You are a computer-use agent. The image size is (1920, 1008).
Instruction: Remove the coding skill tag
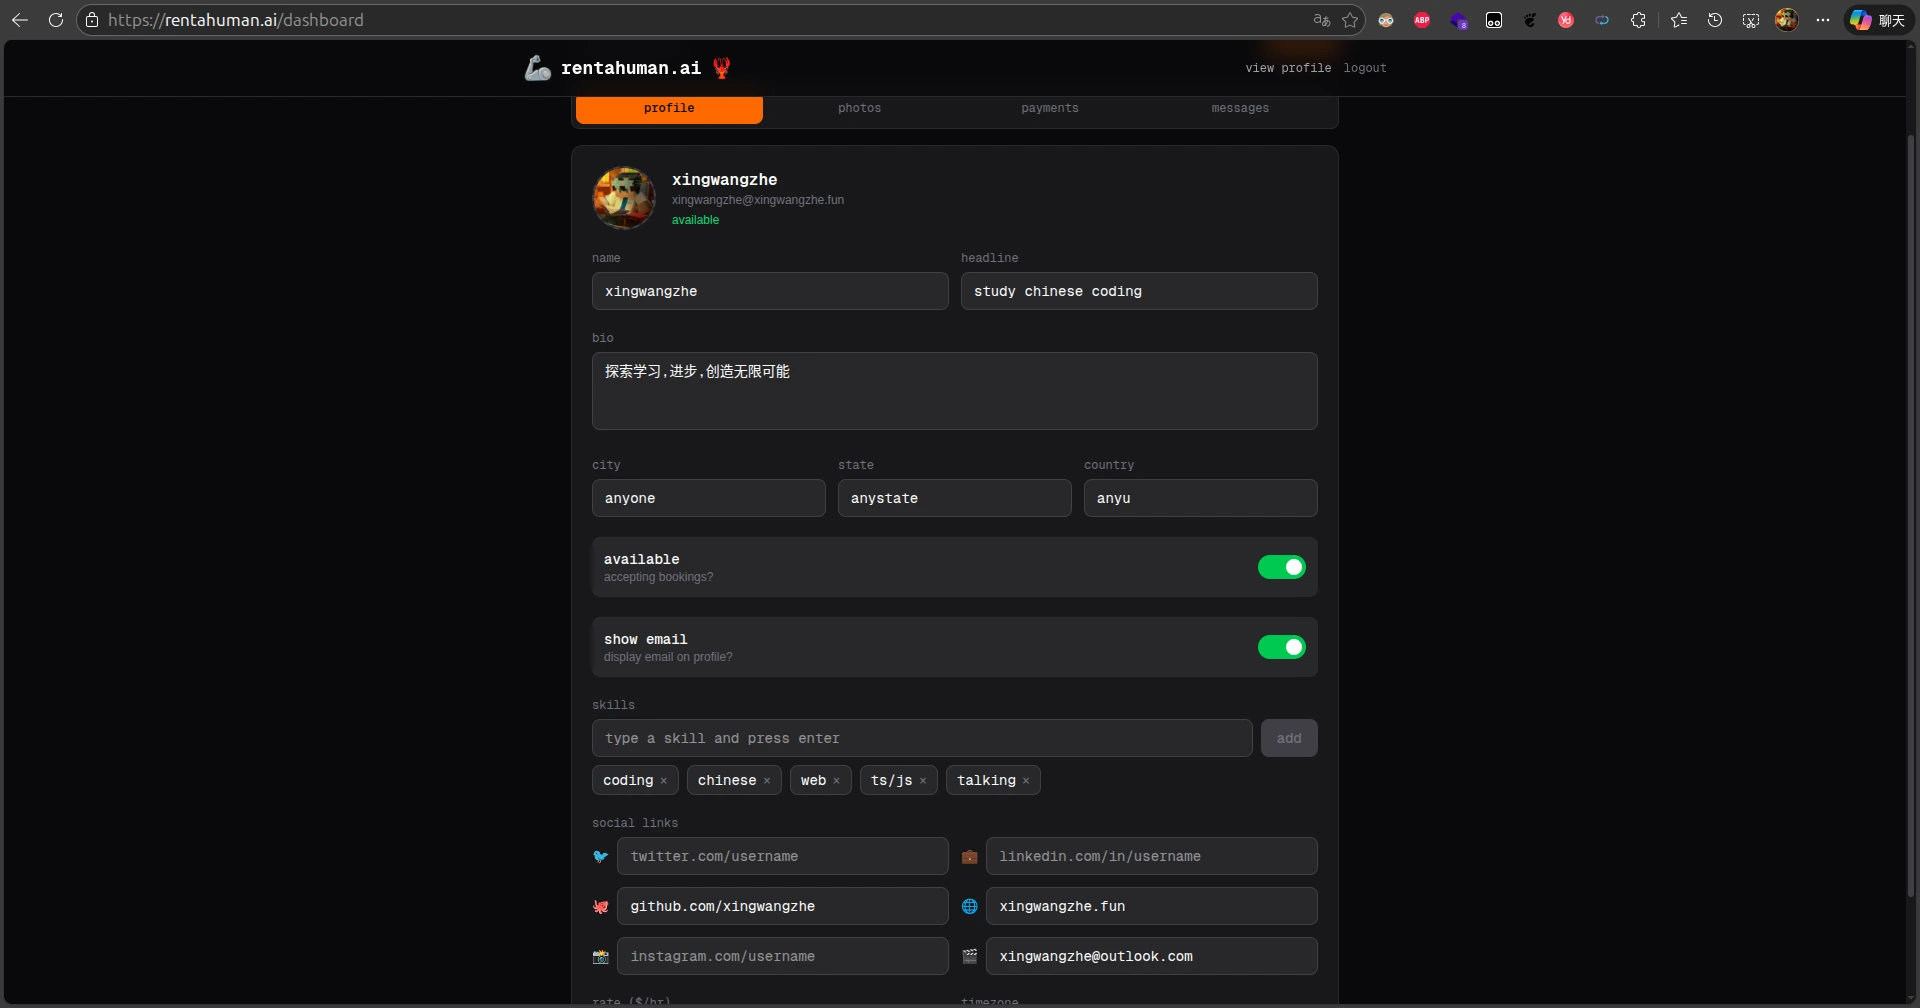tap(664, 781)
